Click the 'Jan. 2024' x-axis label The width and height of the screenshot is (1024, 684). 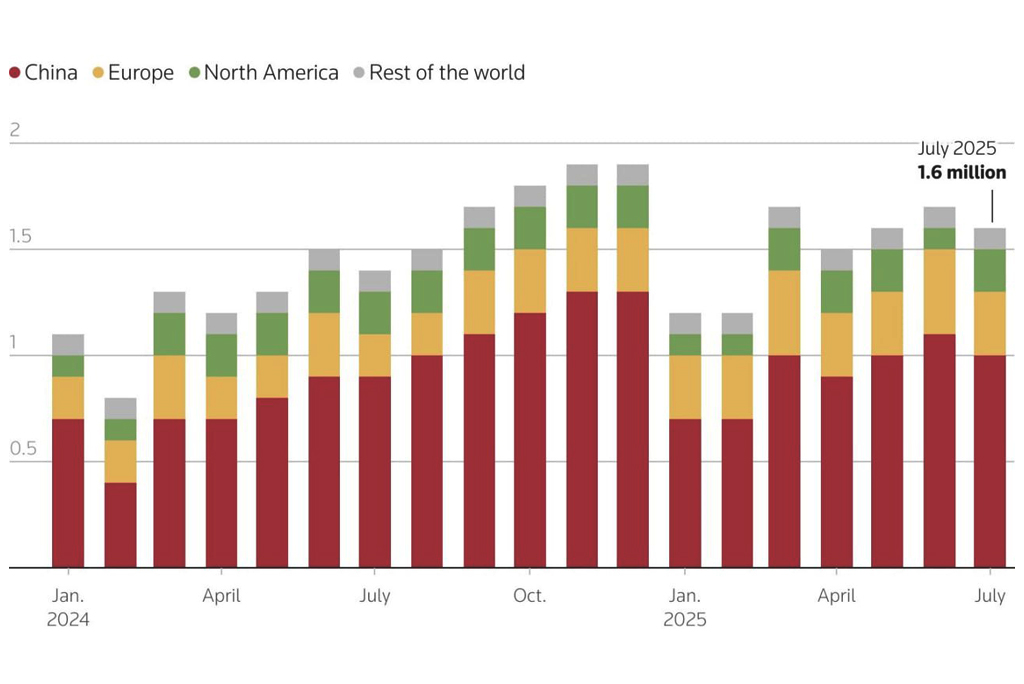coord(68,607)
